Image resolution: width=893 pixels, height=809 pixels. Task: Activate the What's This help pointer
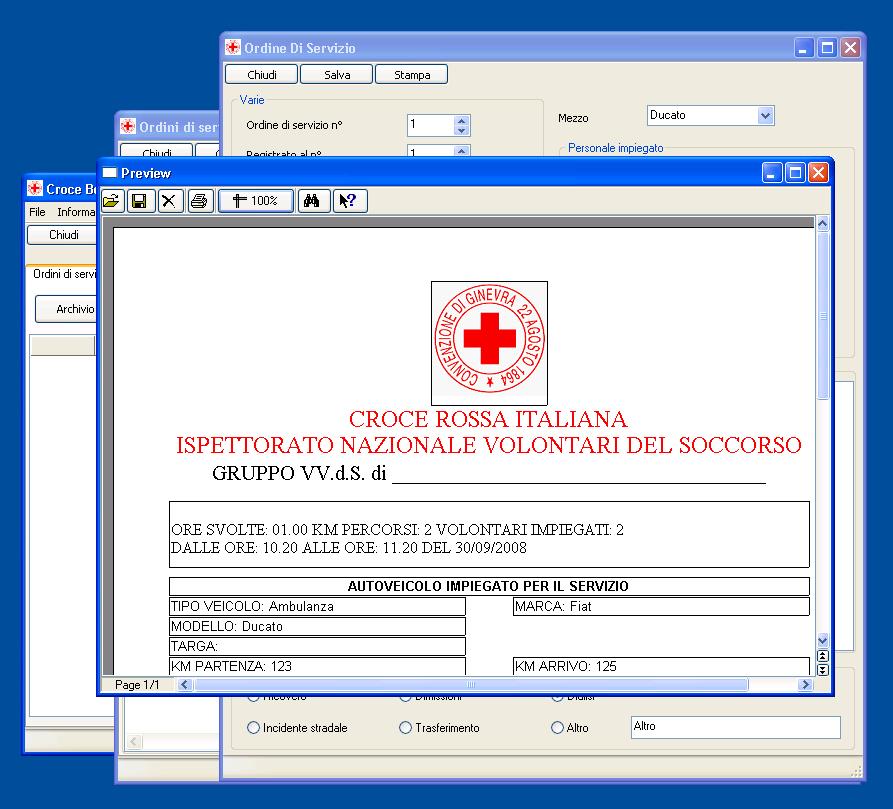[x=349, y=201]
